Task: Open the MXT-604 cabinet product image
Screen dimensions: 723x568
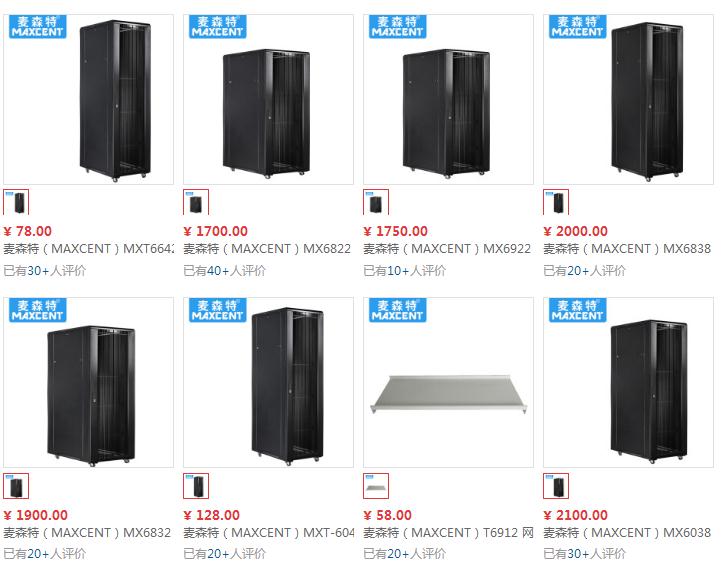Action: (x=268, y=383)
